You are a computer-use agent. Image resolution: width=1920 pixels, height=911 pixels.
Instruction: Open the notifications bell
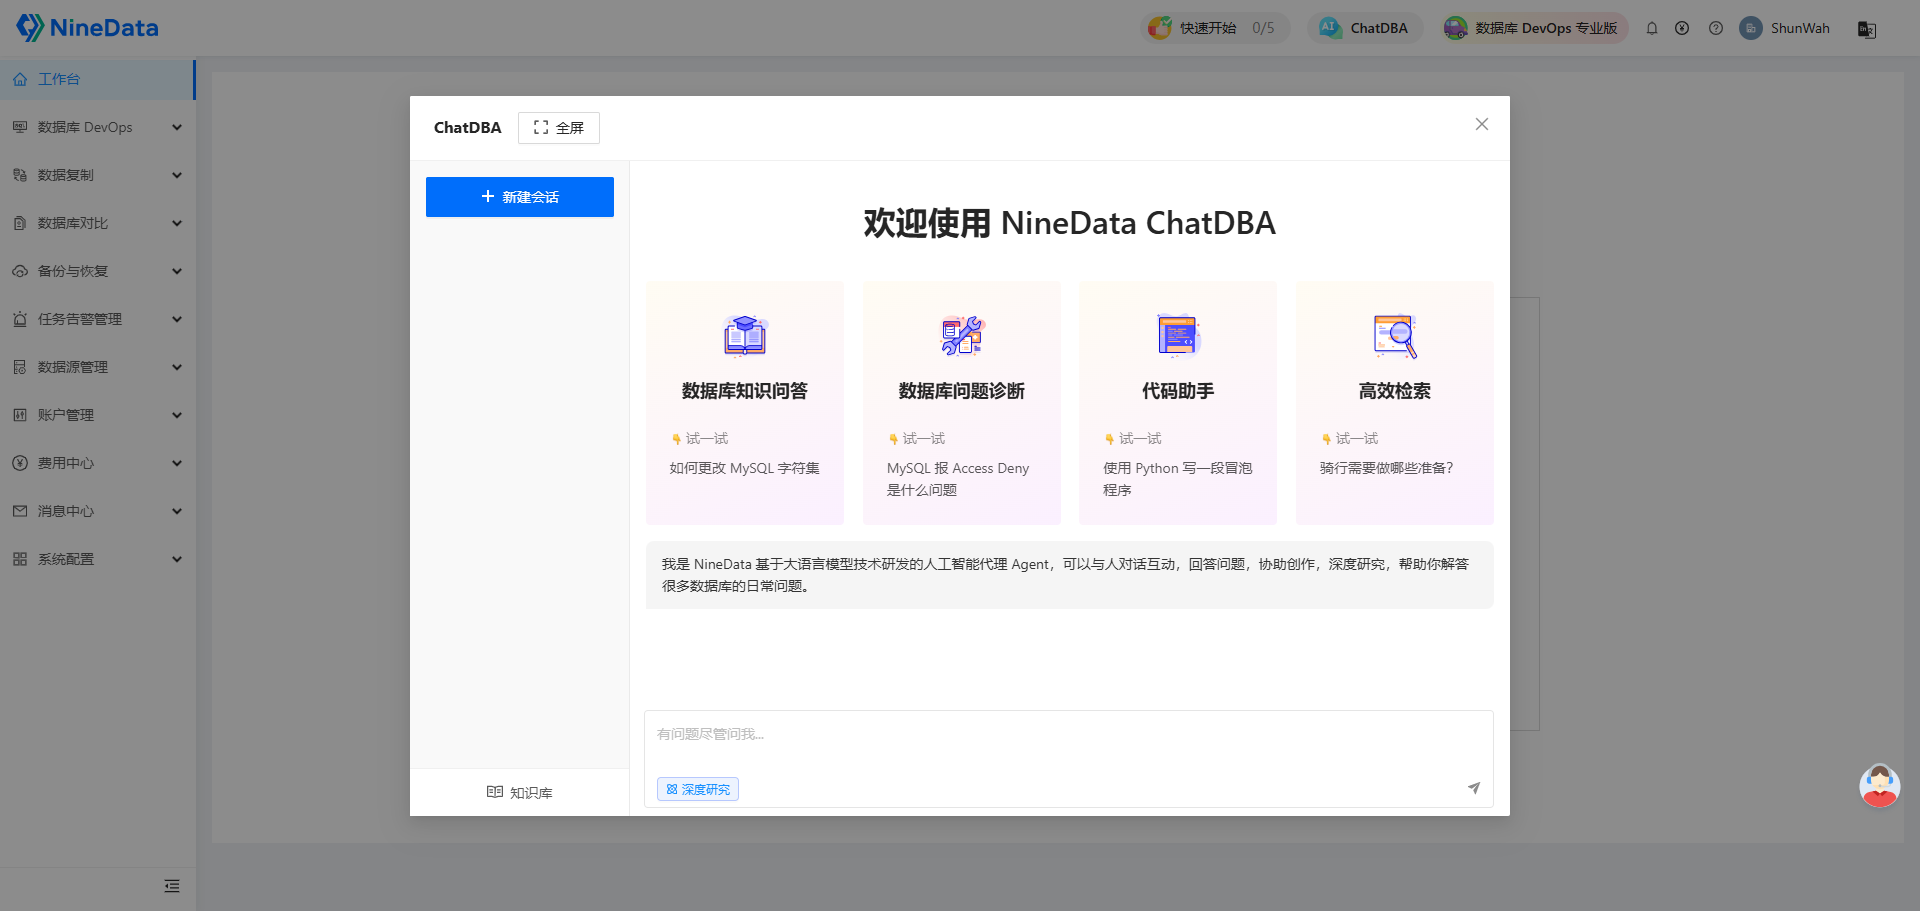coord(1652,28)
